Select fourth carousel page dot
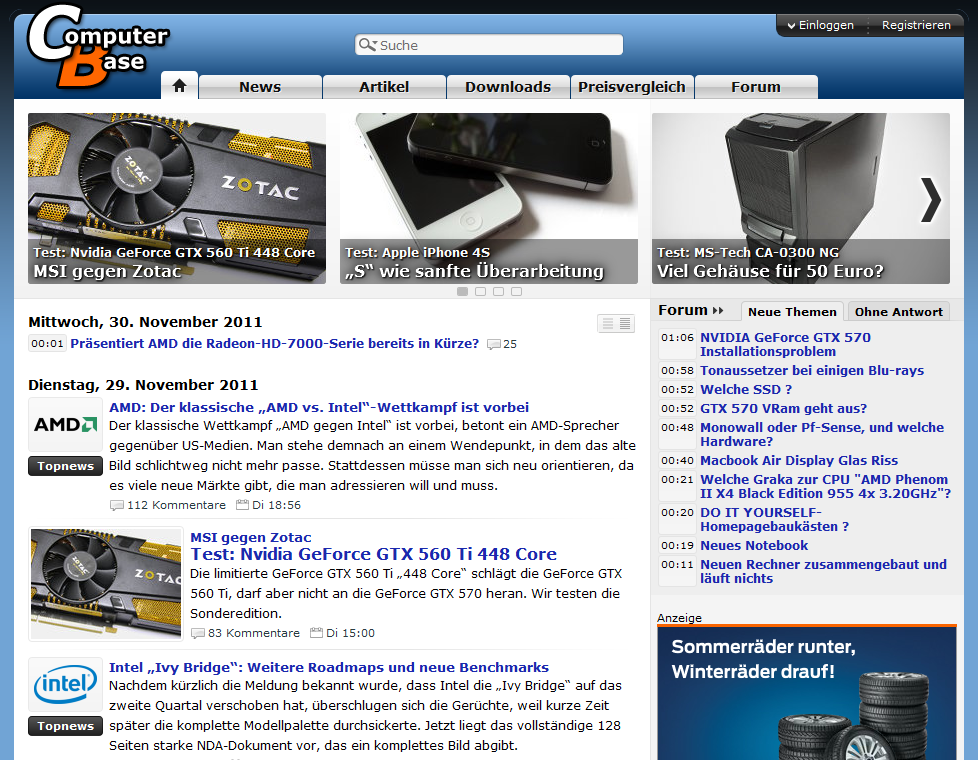The image size is (978, 760). tap(516, 291)
